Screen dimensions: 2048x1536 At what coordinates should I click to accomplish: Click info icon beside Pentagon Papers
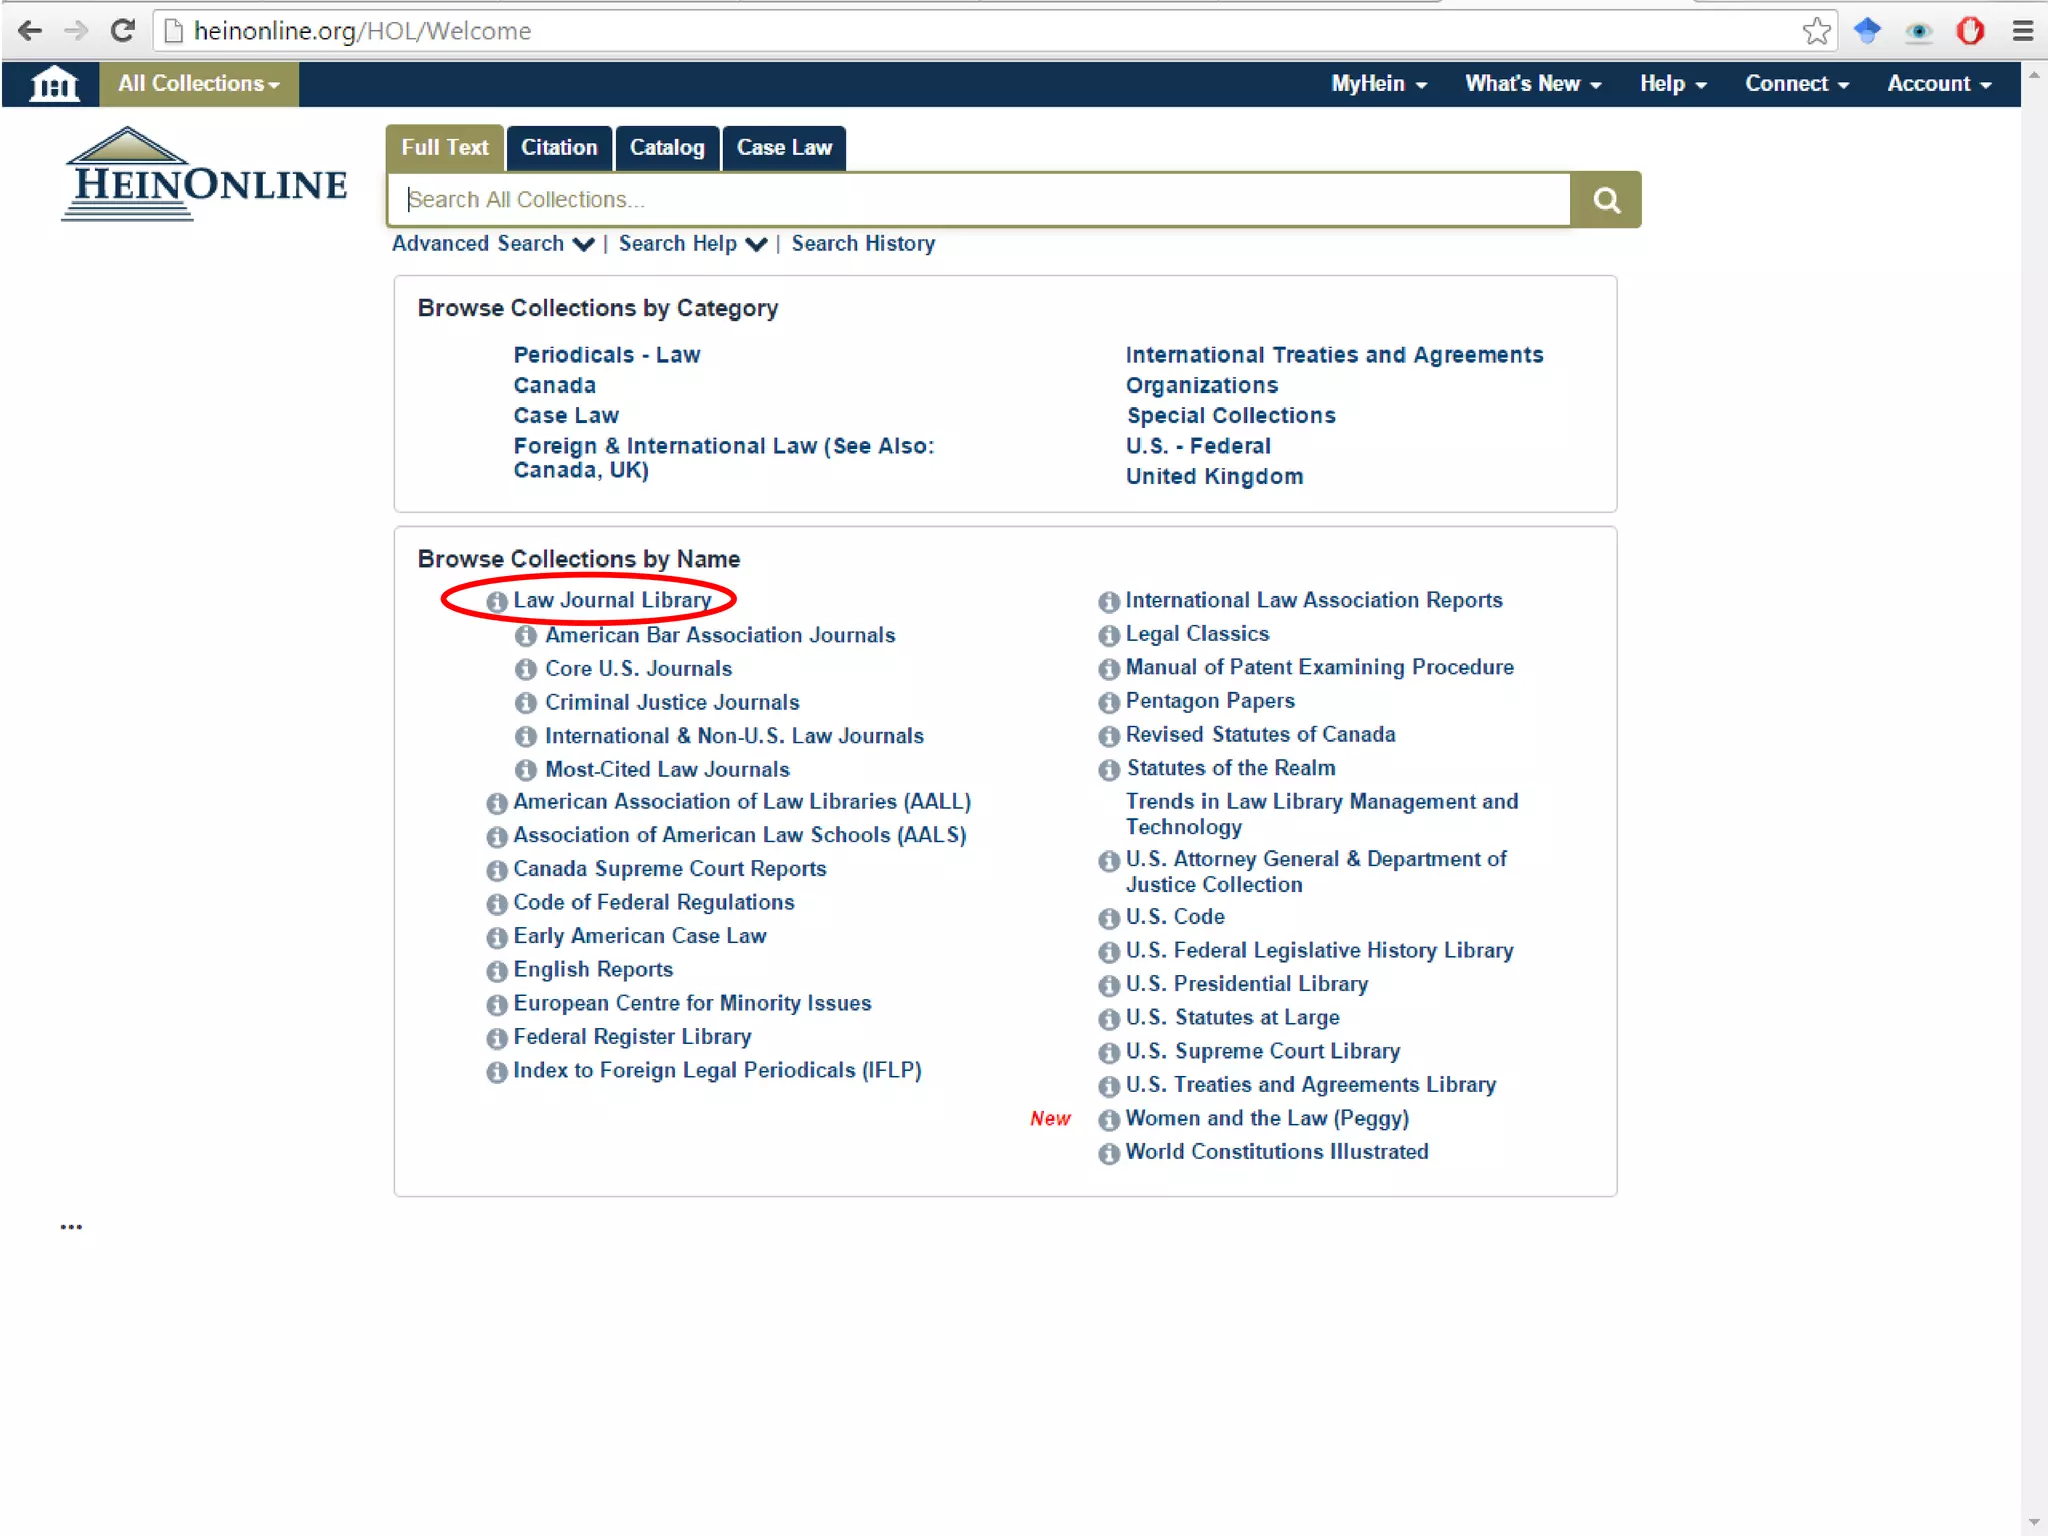tap(1108, 703)
